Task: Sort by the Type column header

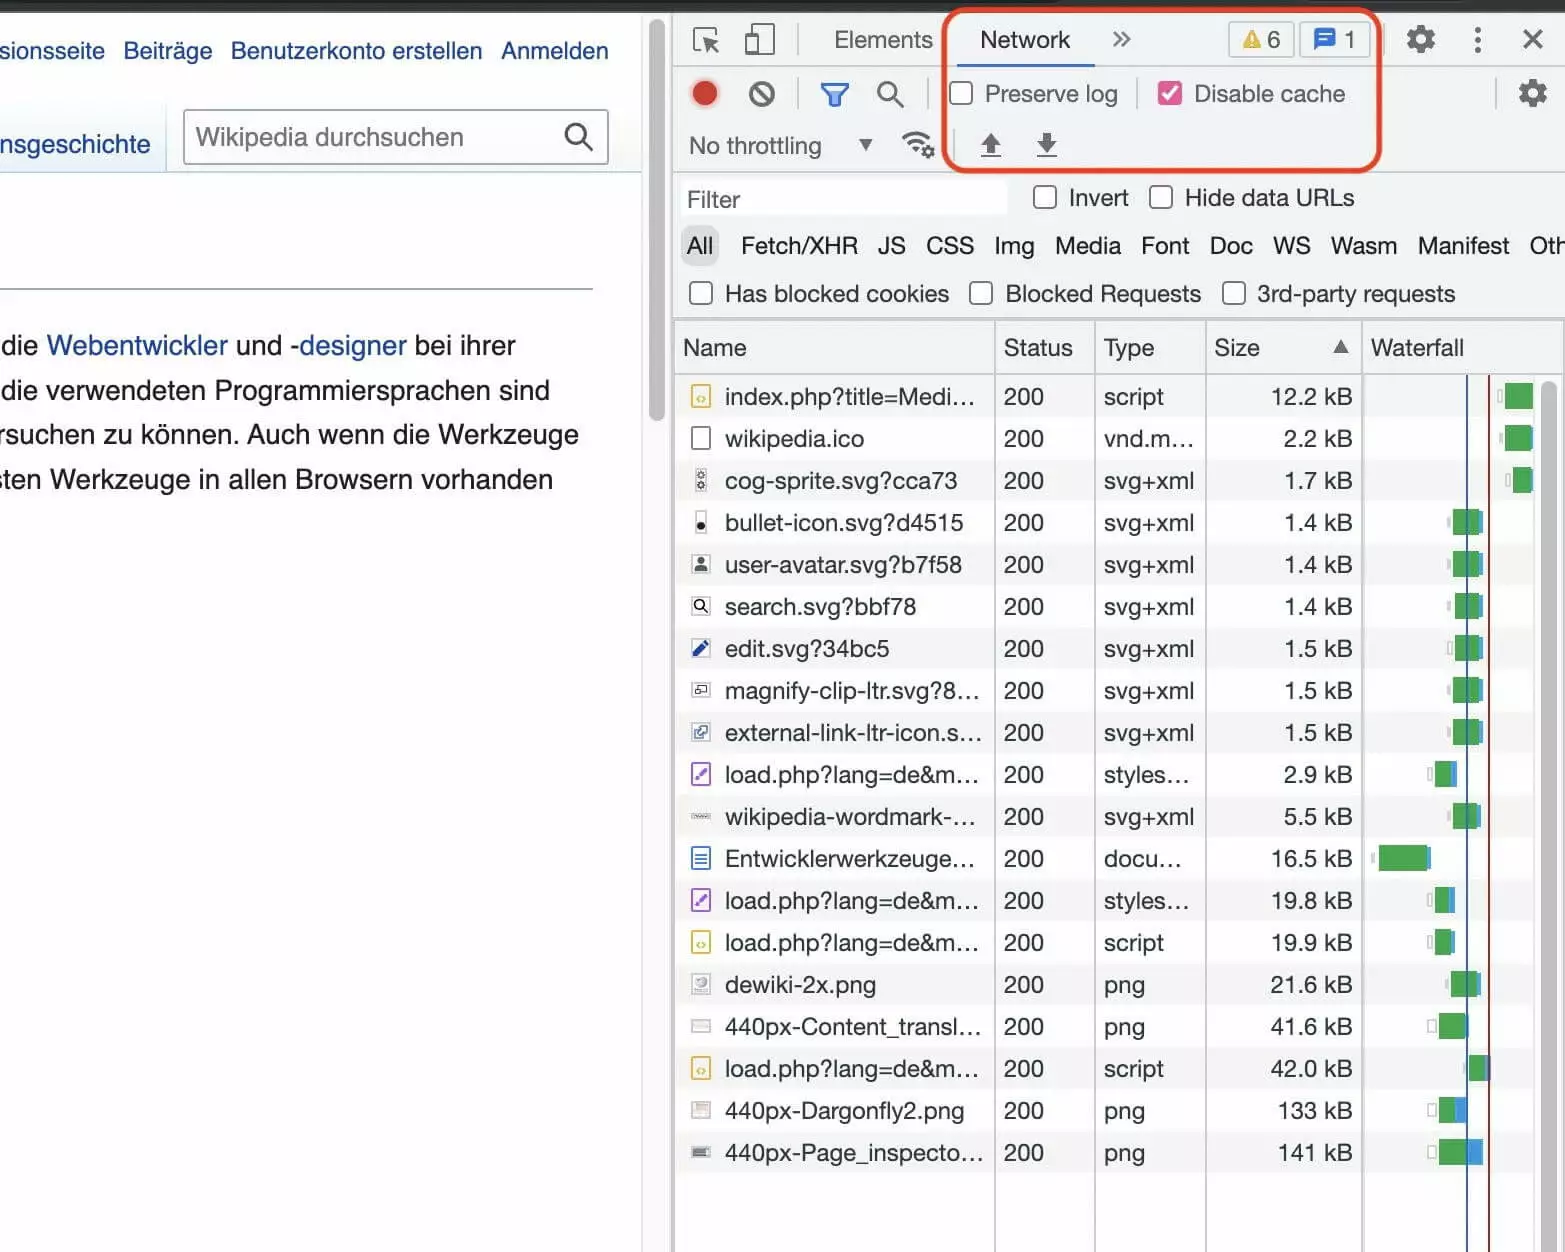Action: [1150, 348]
